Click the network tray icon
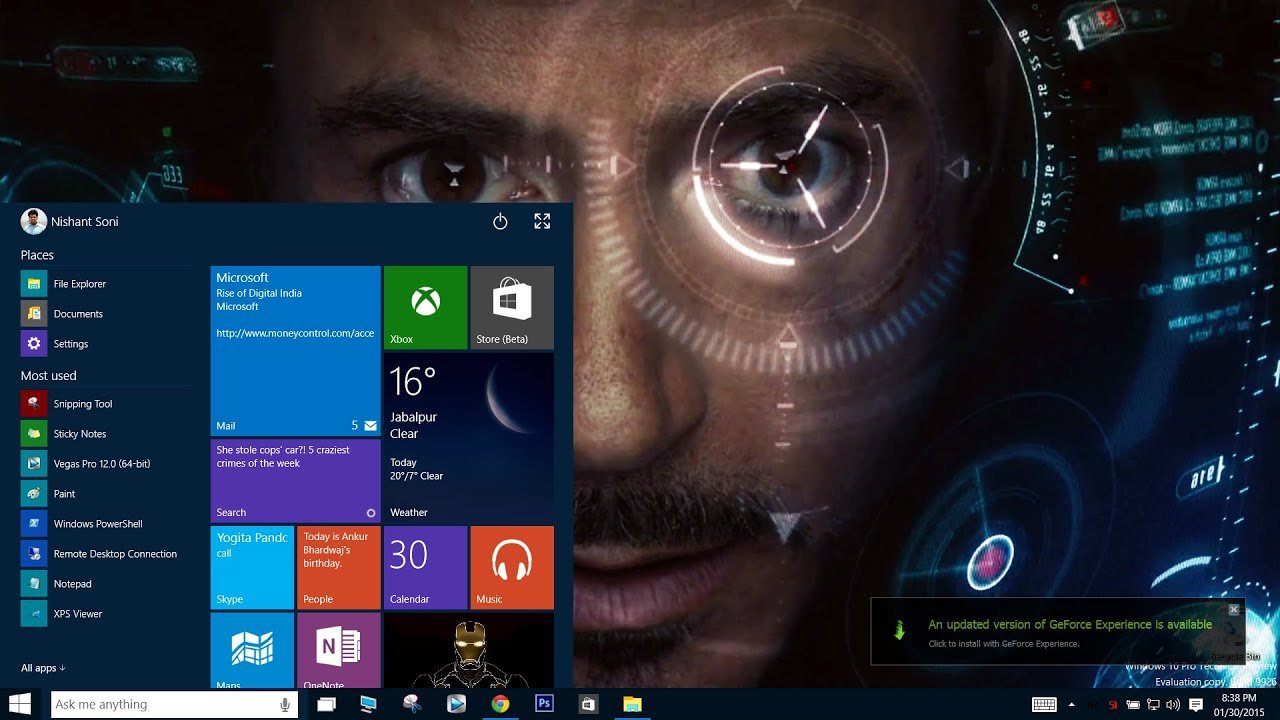Image resolution: width=1280 pixels, height=720 pixels. [1153, 704]
